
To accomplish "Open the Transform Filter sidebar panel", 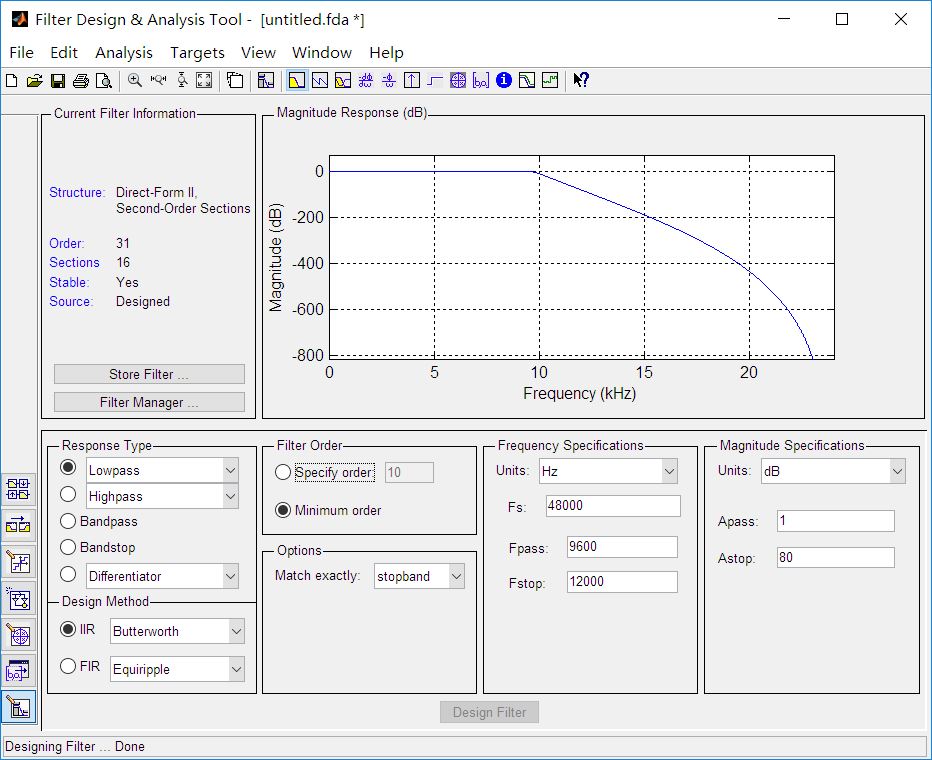I will (18, 526).
